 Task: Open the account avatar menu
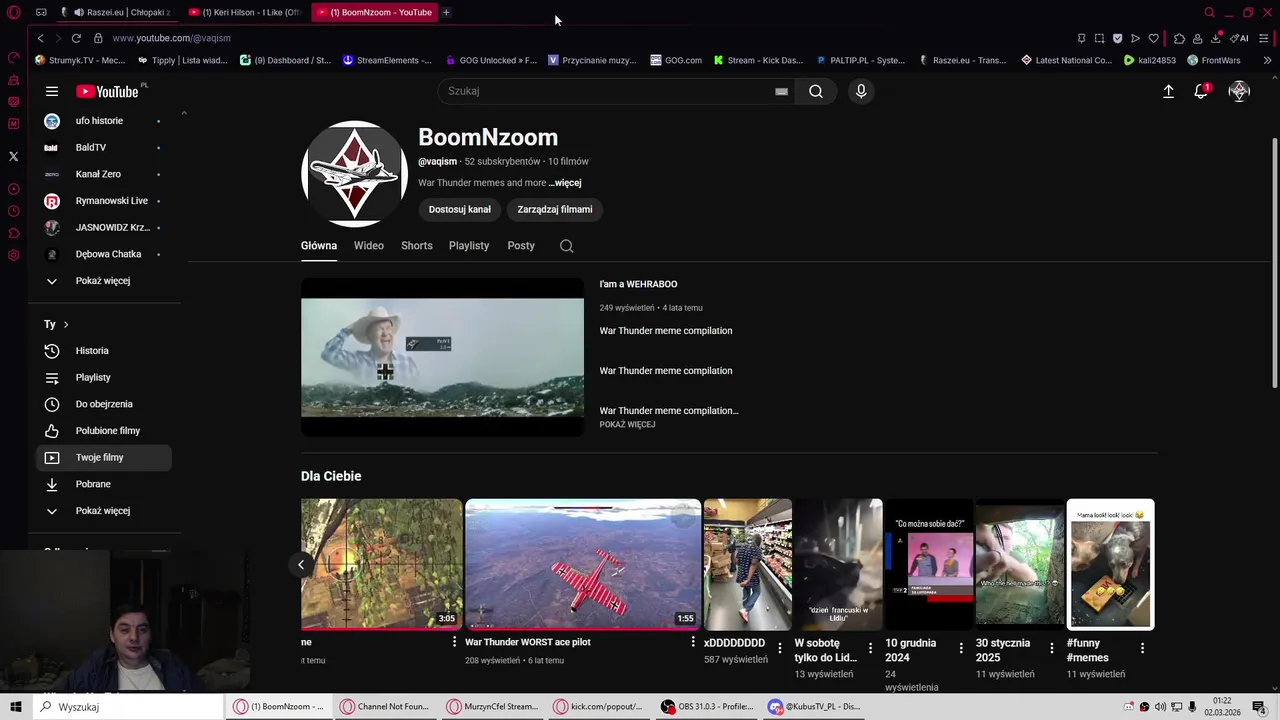[x=1239, y=91]
